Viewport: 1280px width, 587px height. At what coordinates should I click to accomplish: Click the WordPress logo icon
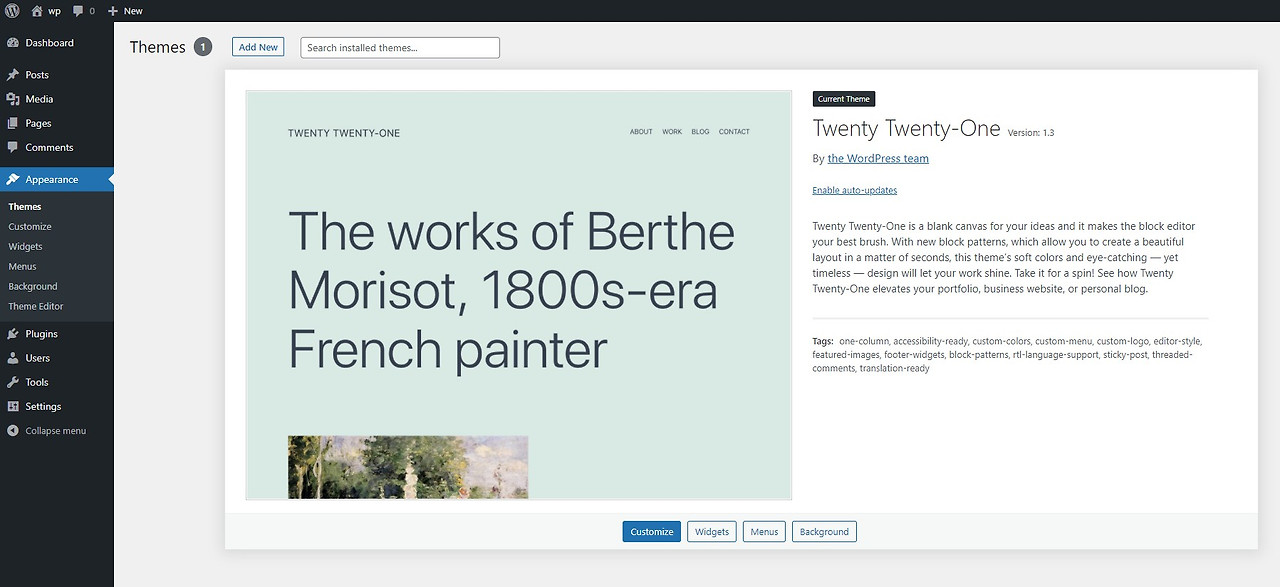point(13,10)
